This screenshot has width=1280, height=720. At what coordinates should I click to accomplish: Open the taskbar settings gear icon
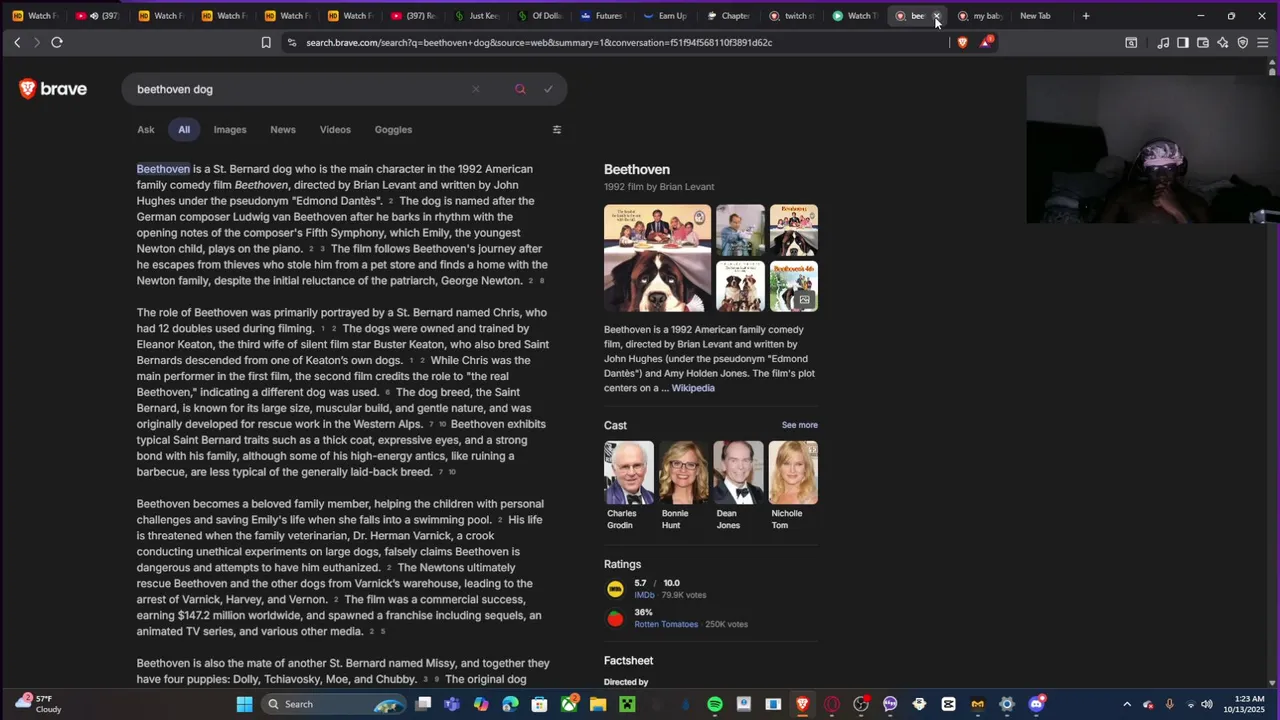point(1007,704)
